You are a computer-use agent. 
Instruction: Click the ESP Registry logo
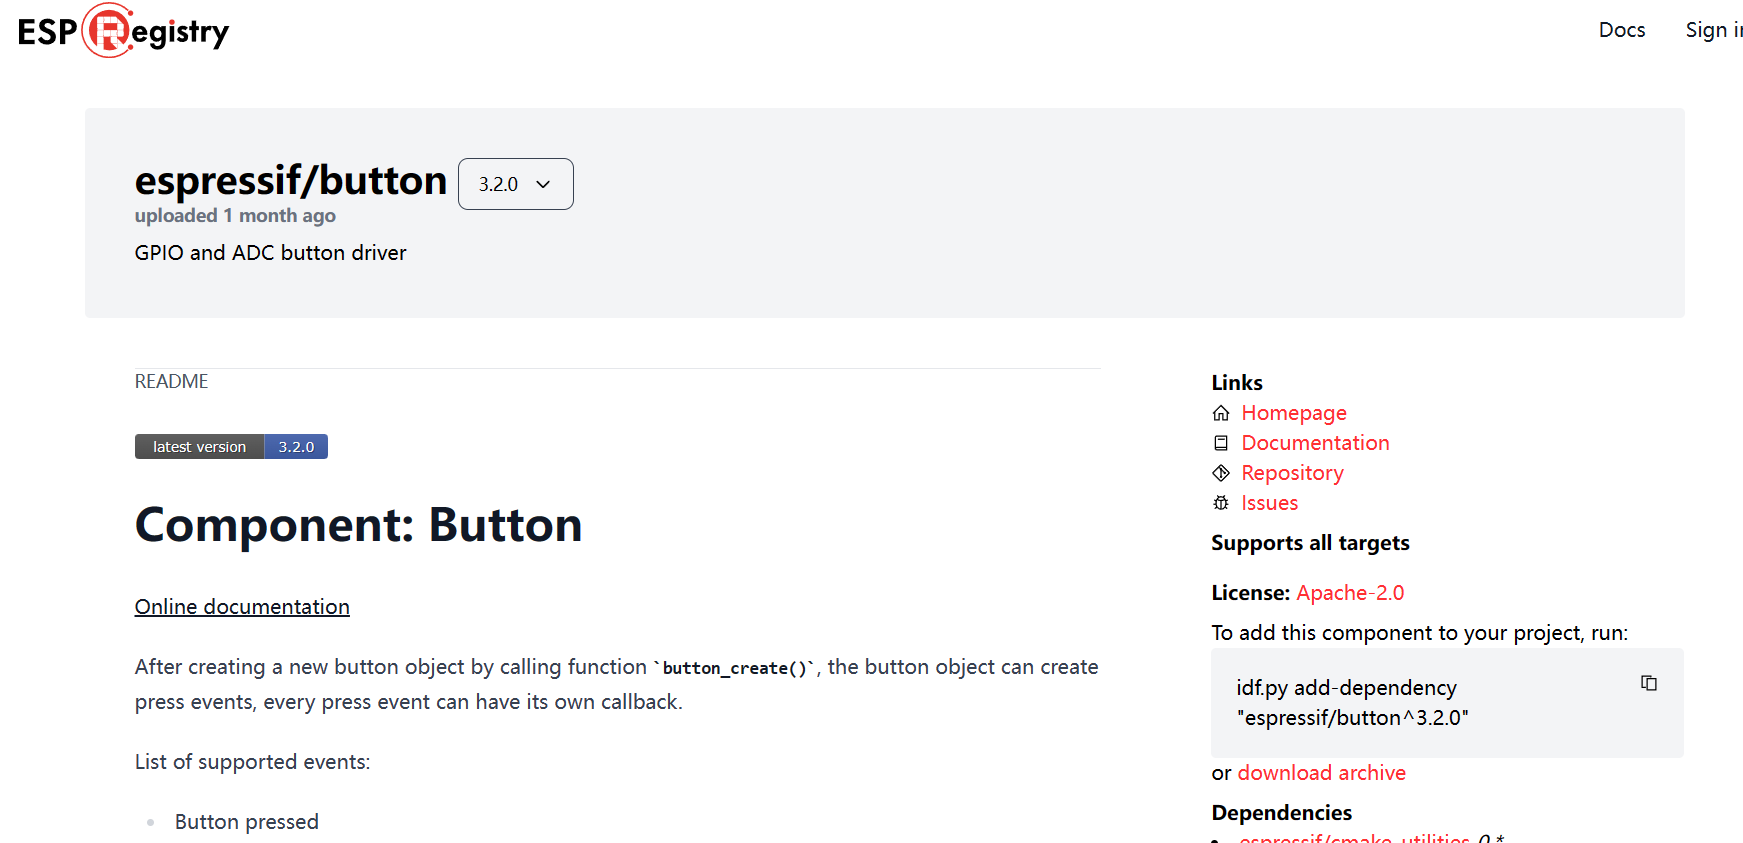click(123, 31)
